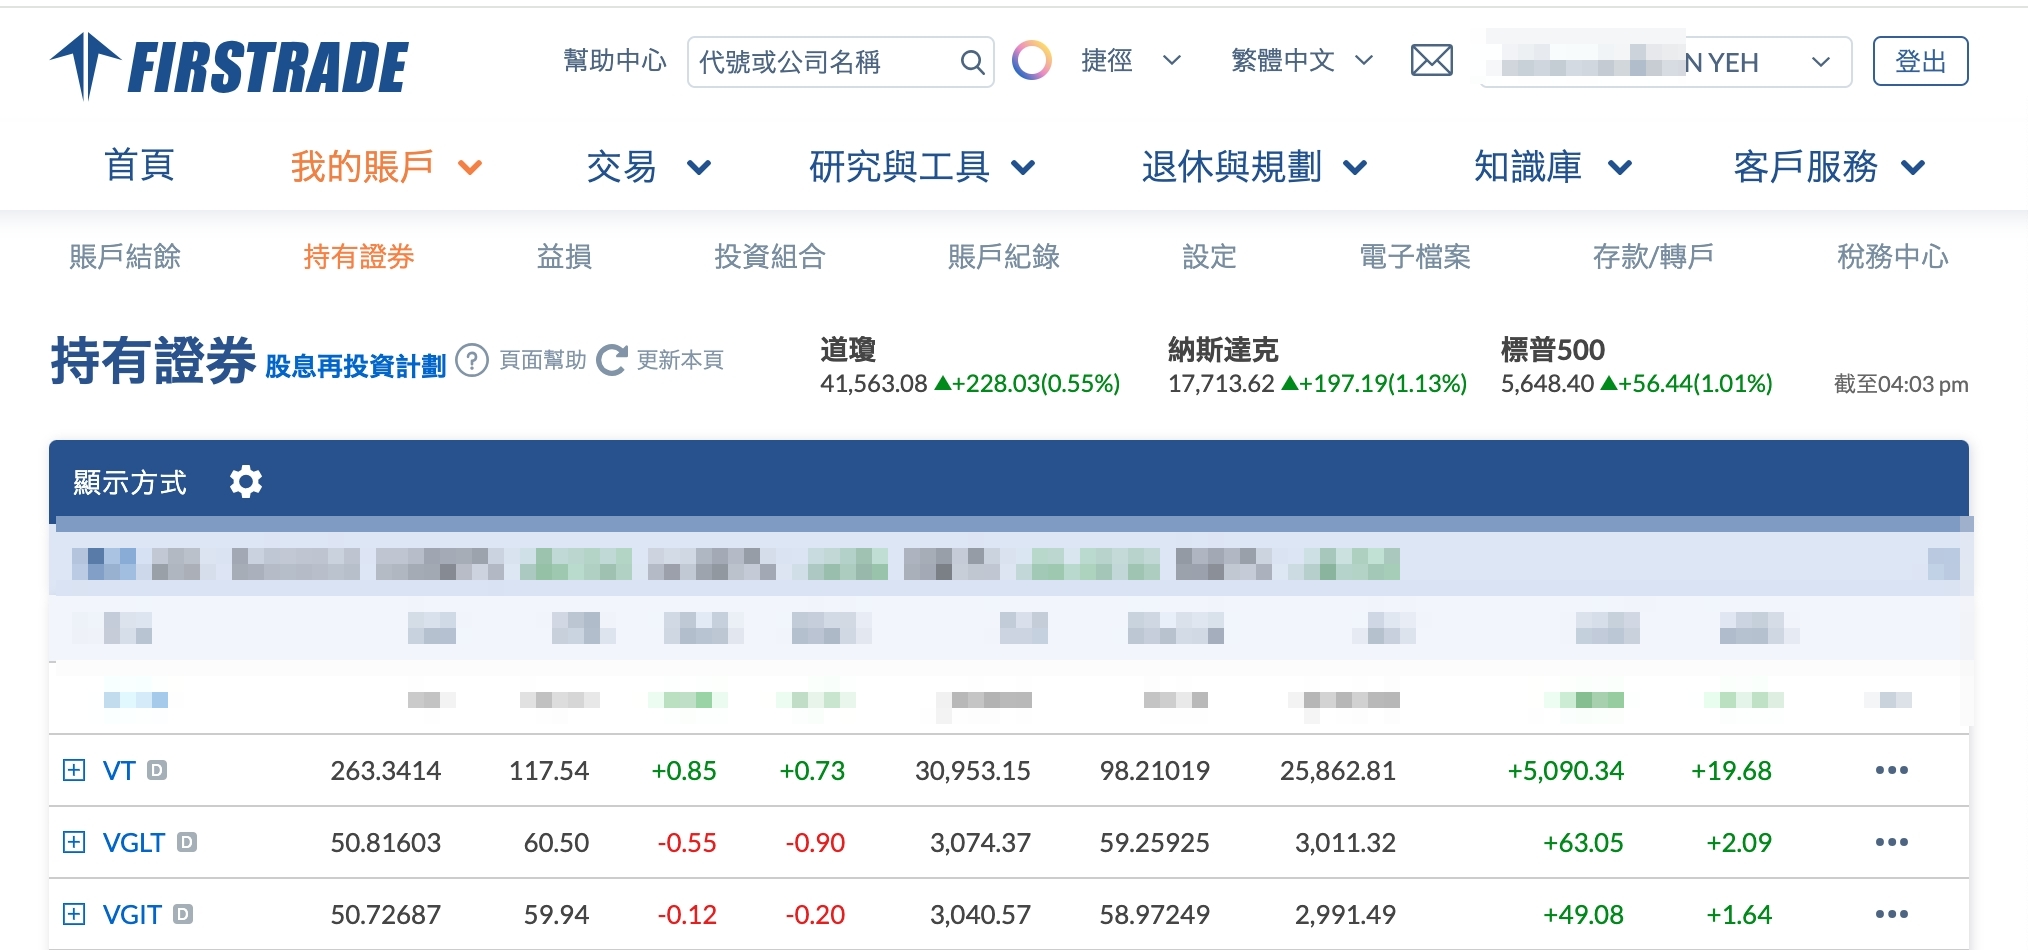Open the 電子檔案 tab

click(1415, 257)
